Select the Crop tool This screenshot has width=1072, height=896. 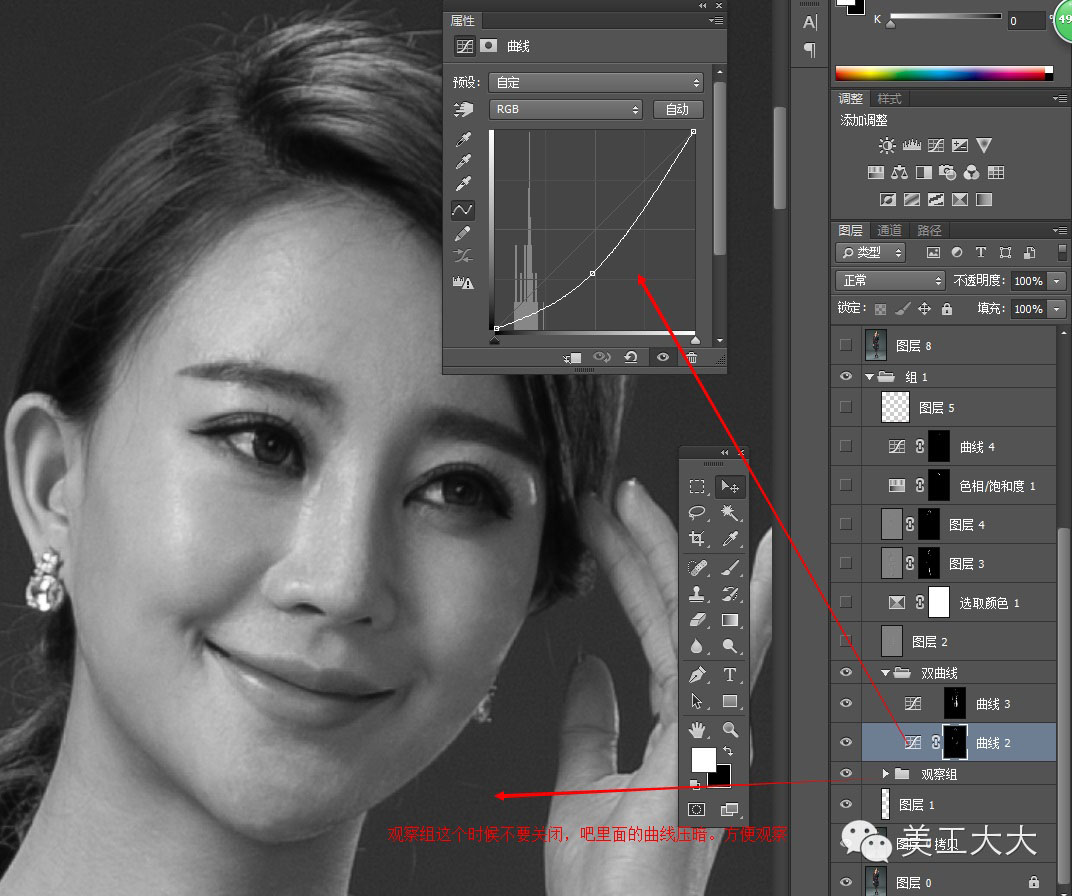pyautogui.click(x=697, y=539)
